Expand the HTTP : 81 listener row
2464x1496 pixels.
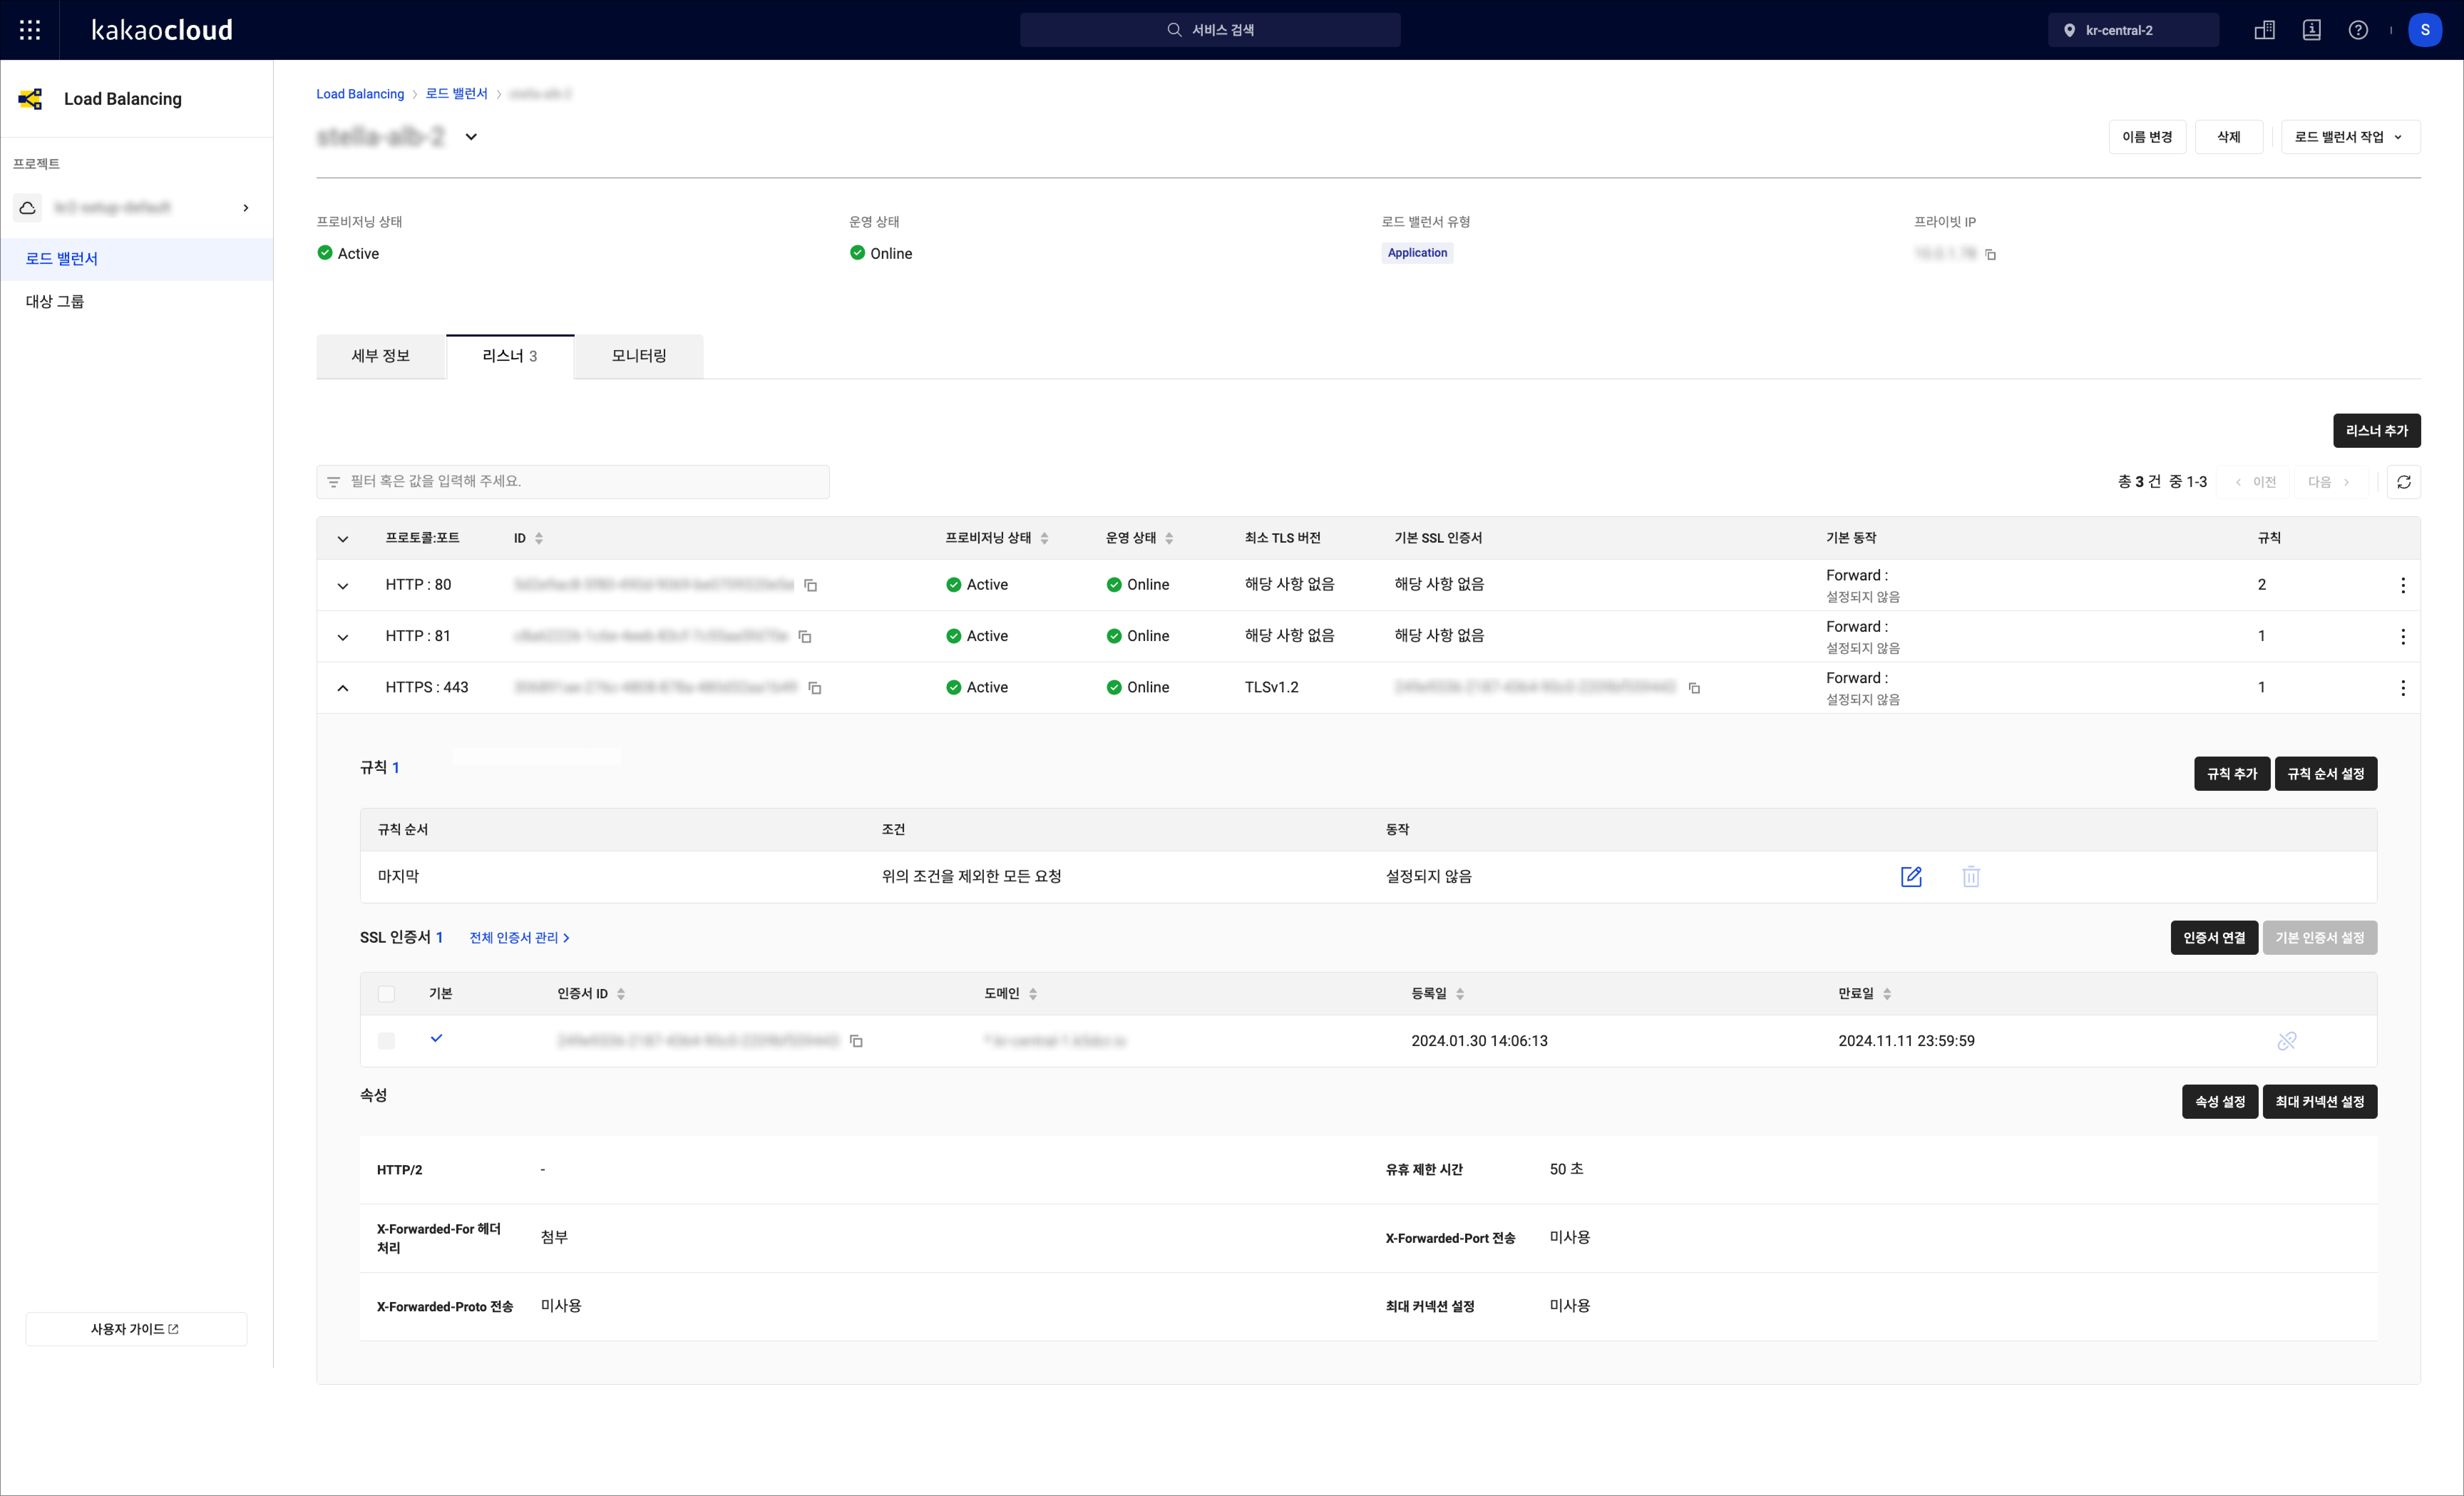pos(343,637)
